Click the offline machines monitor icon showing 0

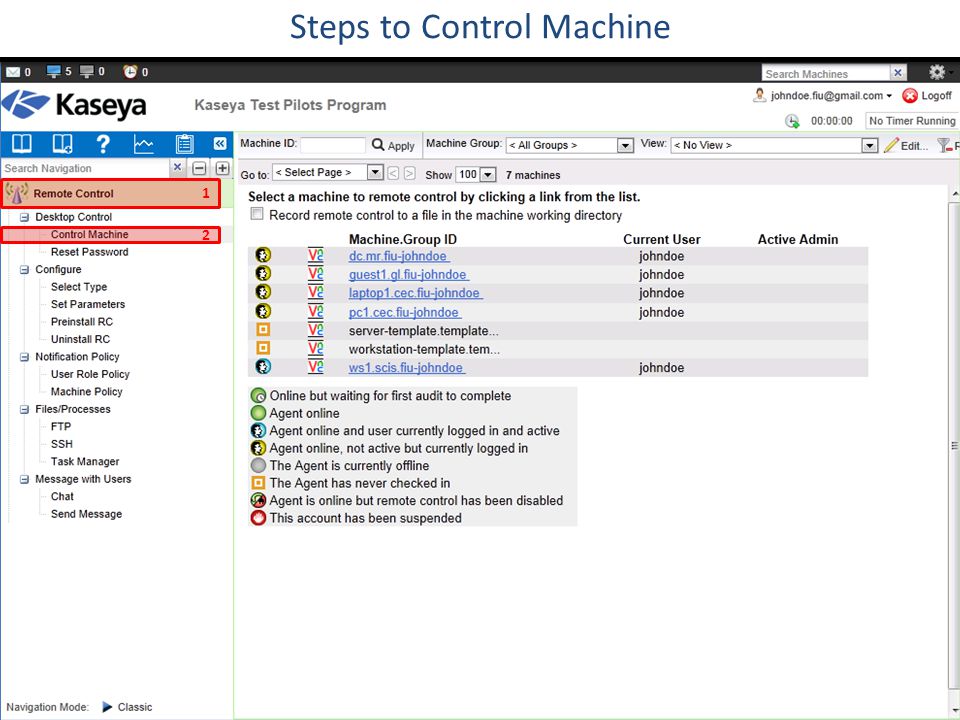(x=87, y=72)
